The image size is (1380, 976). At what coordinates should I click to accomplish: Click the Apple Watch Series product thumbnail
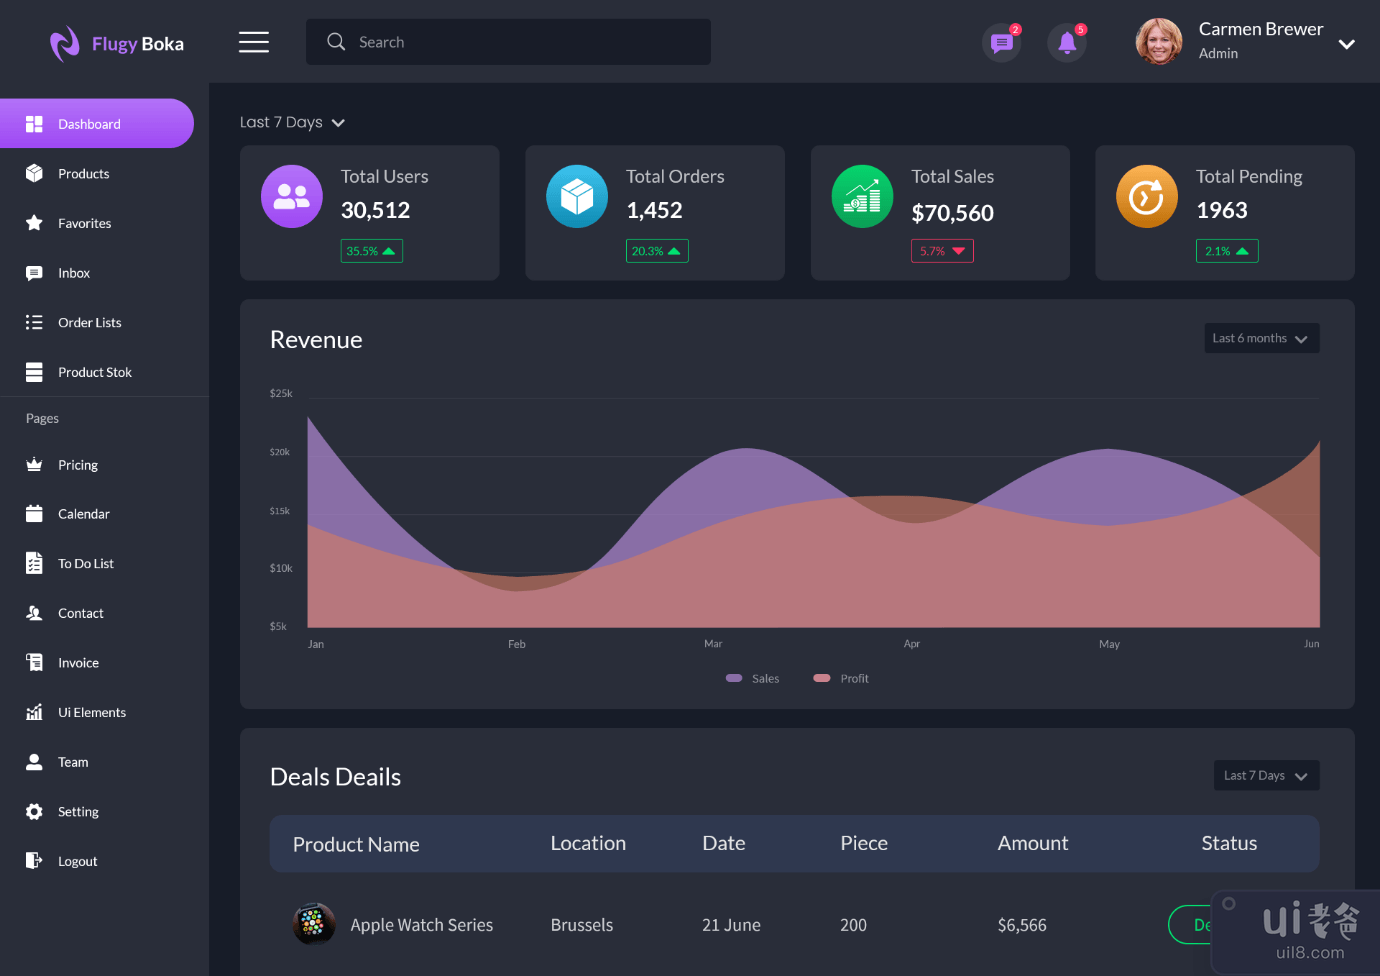(313, 924)
